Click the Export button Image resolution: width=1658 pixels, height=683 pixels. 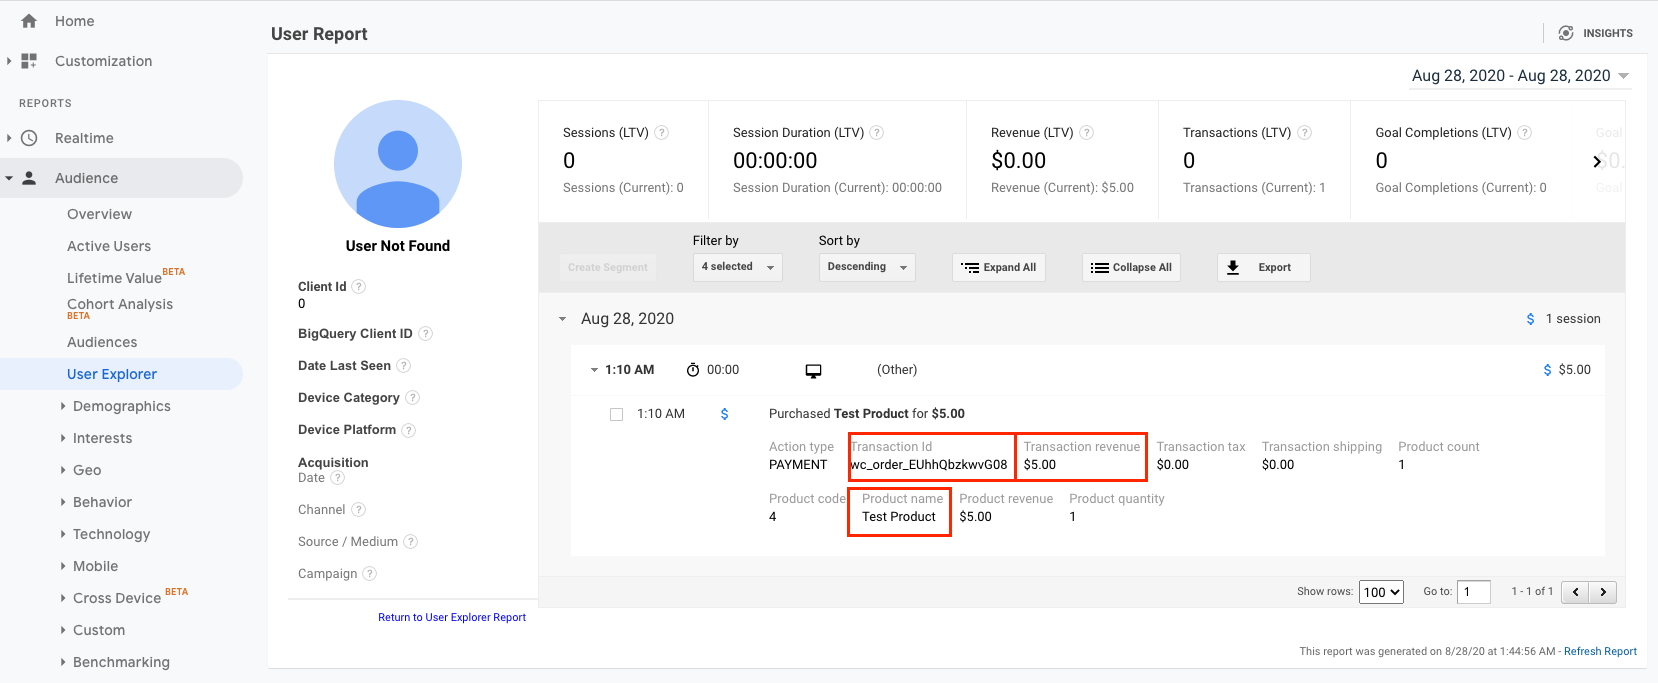click(x=1263, y=267)
